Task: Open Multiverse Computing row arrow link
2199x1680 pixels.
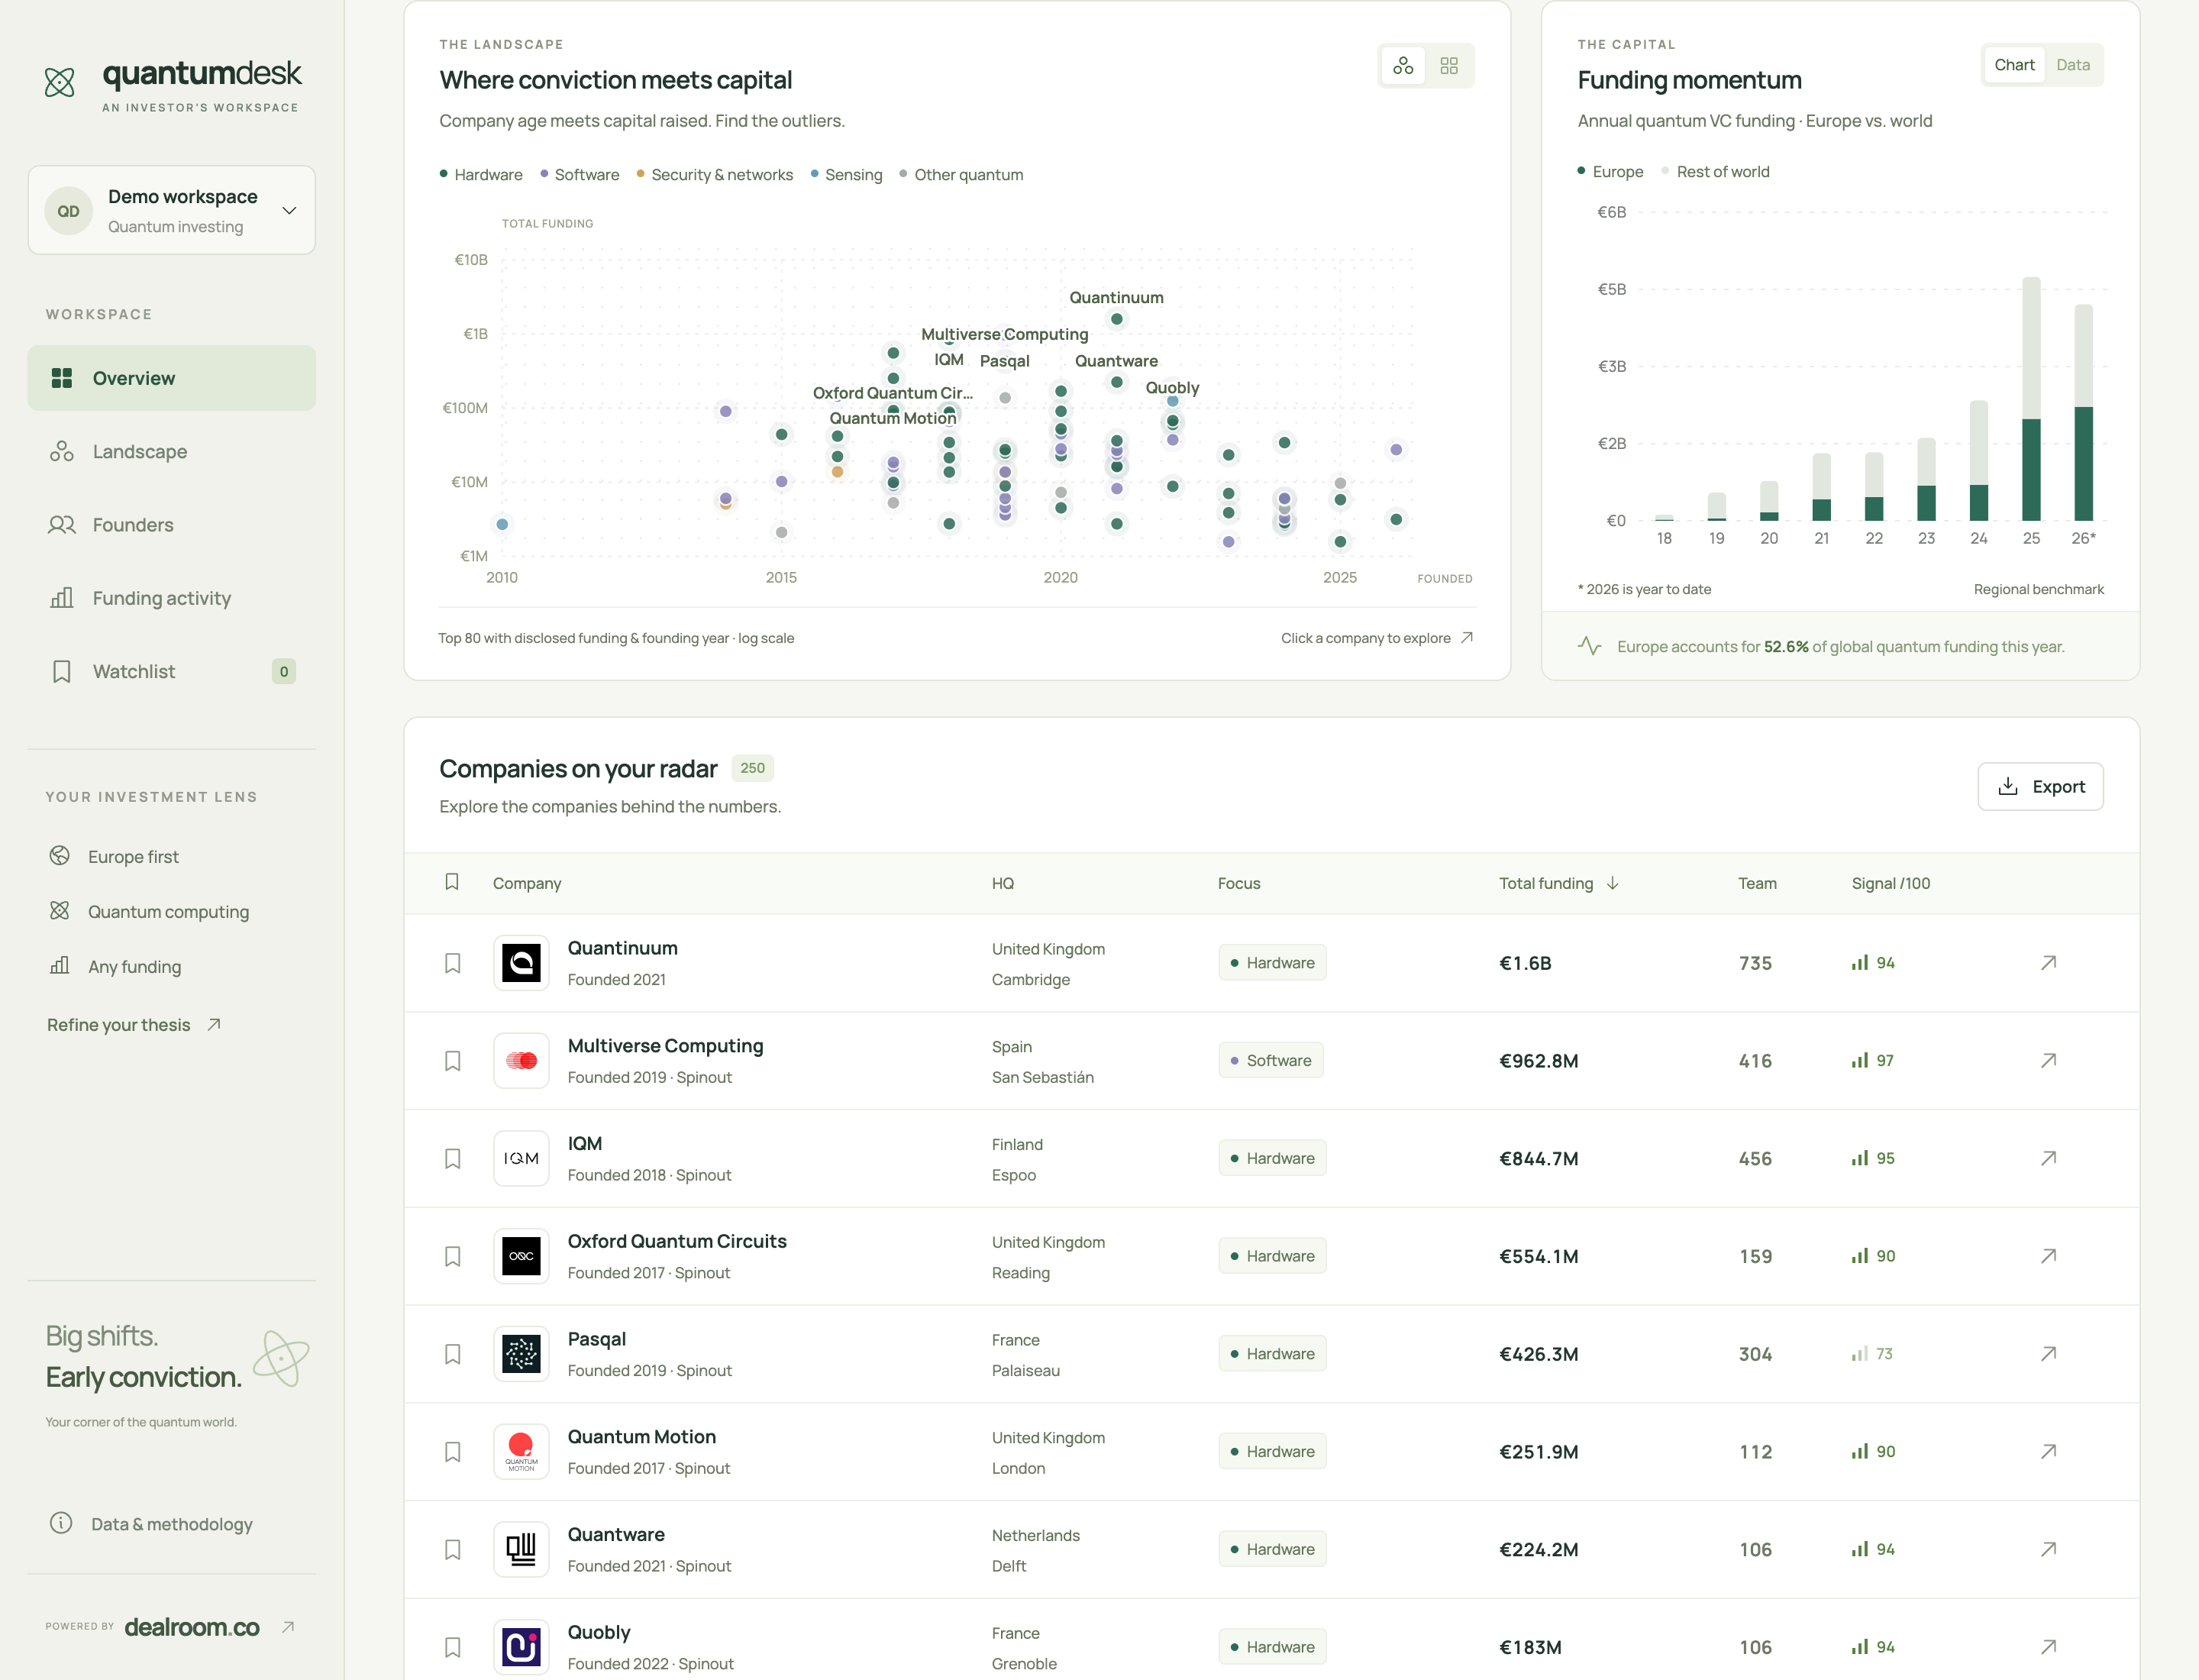Action: click(x=2048, y=1061)
